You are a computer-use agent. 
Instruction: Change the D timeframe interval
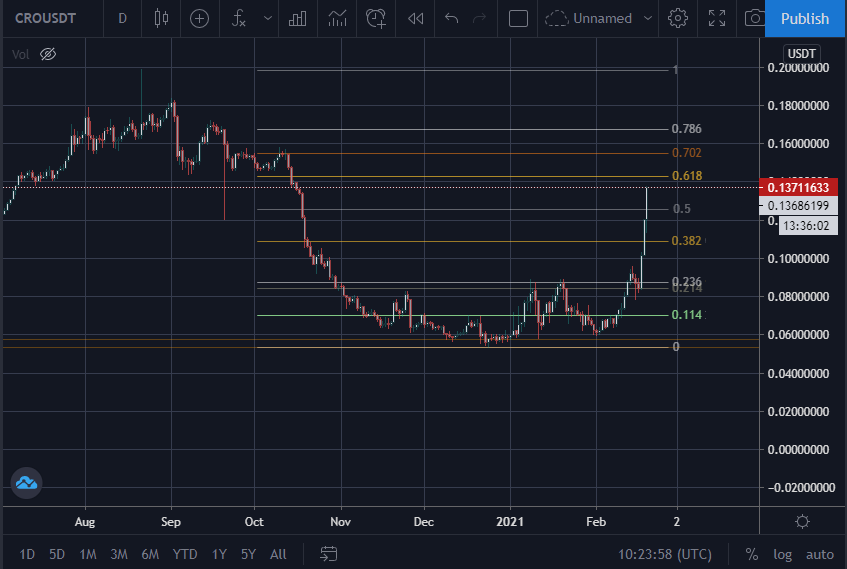123,18
